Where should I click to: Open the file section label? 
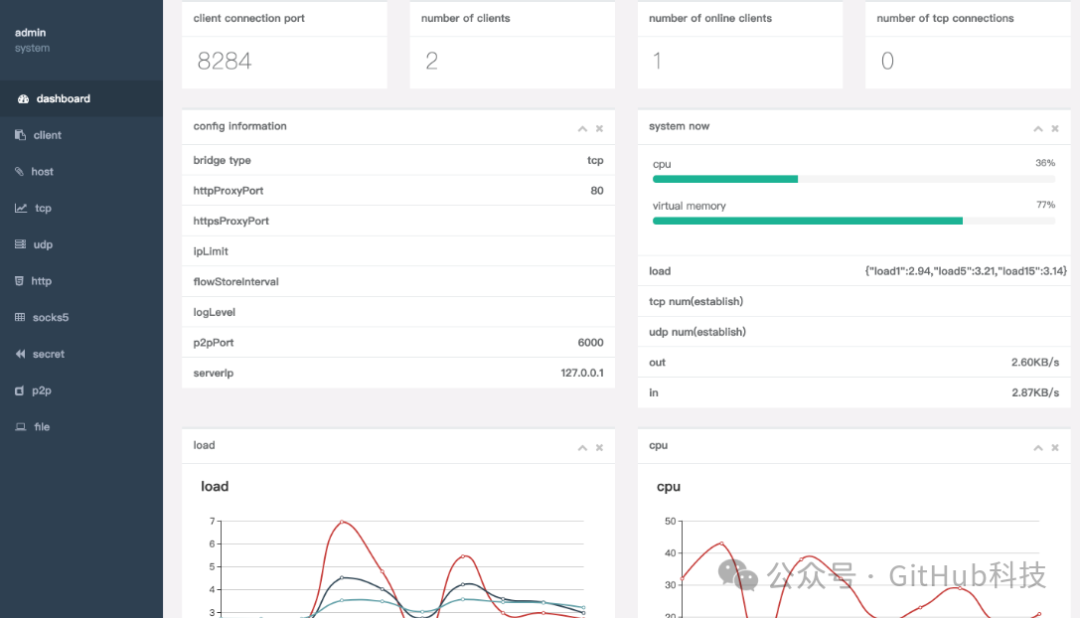[42, 427]
